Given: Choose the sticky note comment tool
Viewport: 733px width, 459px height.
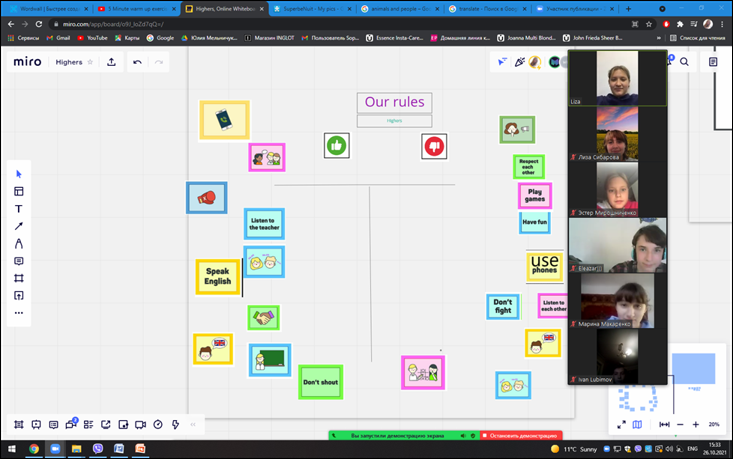Looking at the screenshot, I should (18, 261).
